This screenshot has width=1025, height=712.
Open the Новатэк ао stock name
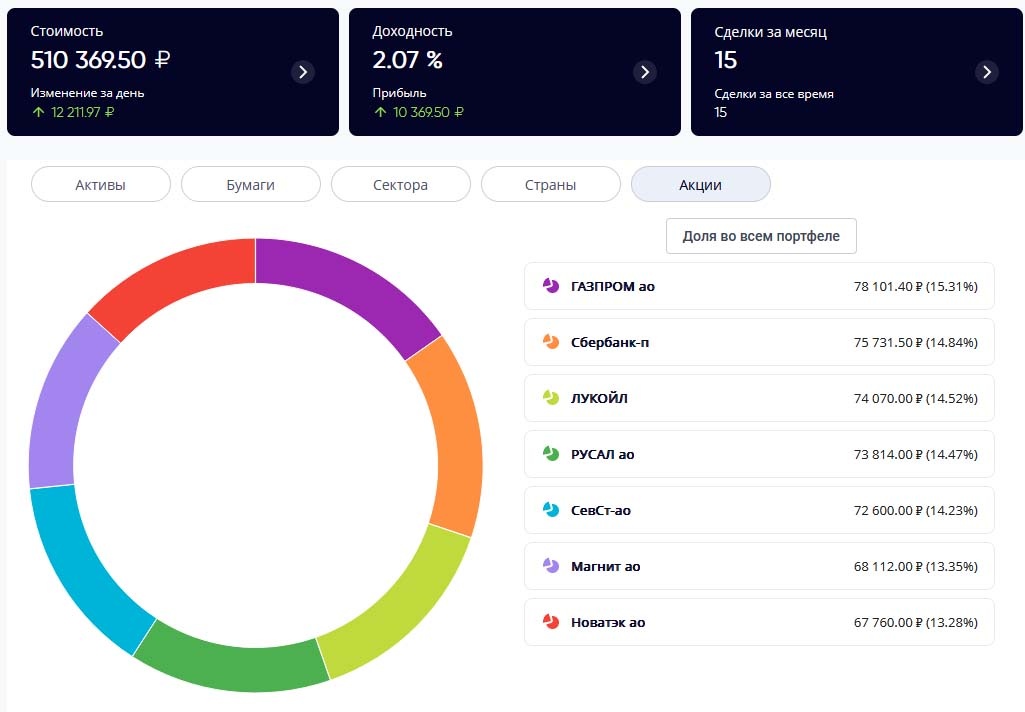(x=608, y=622)
